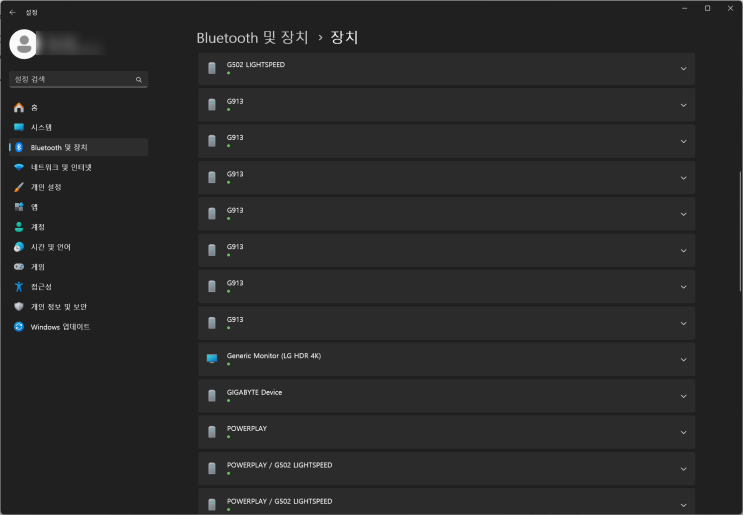Screen dimensions: 743x515
Task: Open 개인 설정 via its paintbrush icon
Action: [x=19, y=187]
